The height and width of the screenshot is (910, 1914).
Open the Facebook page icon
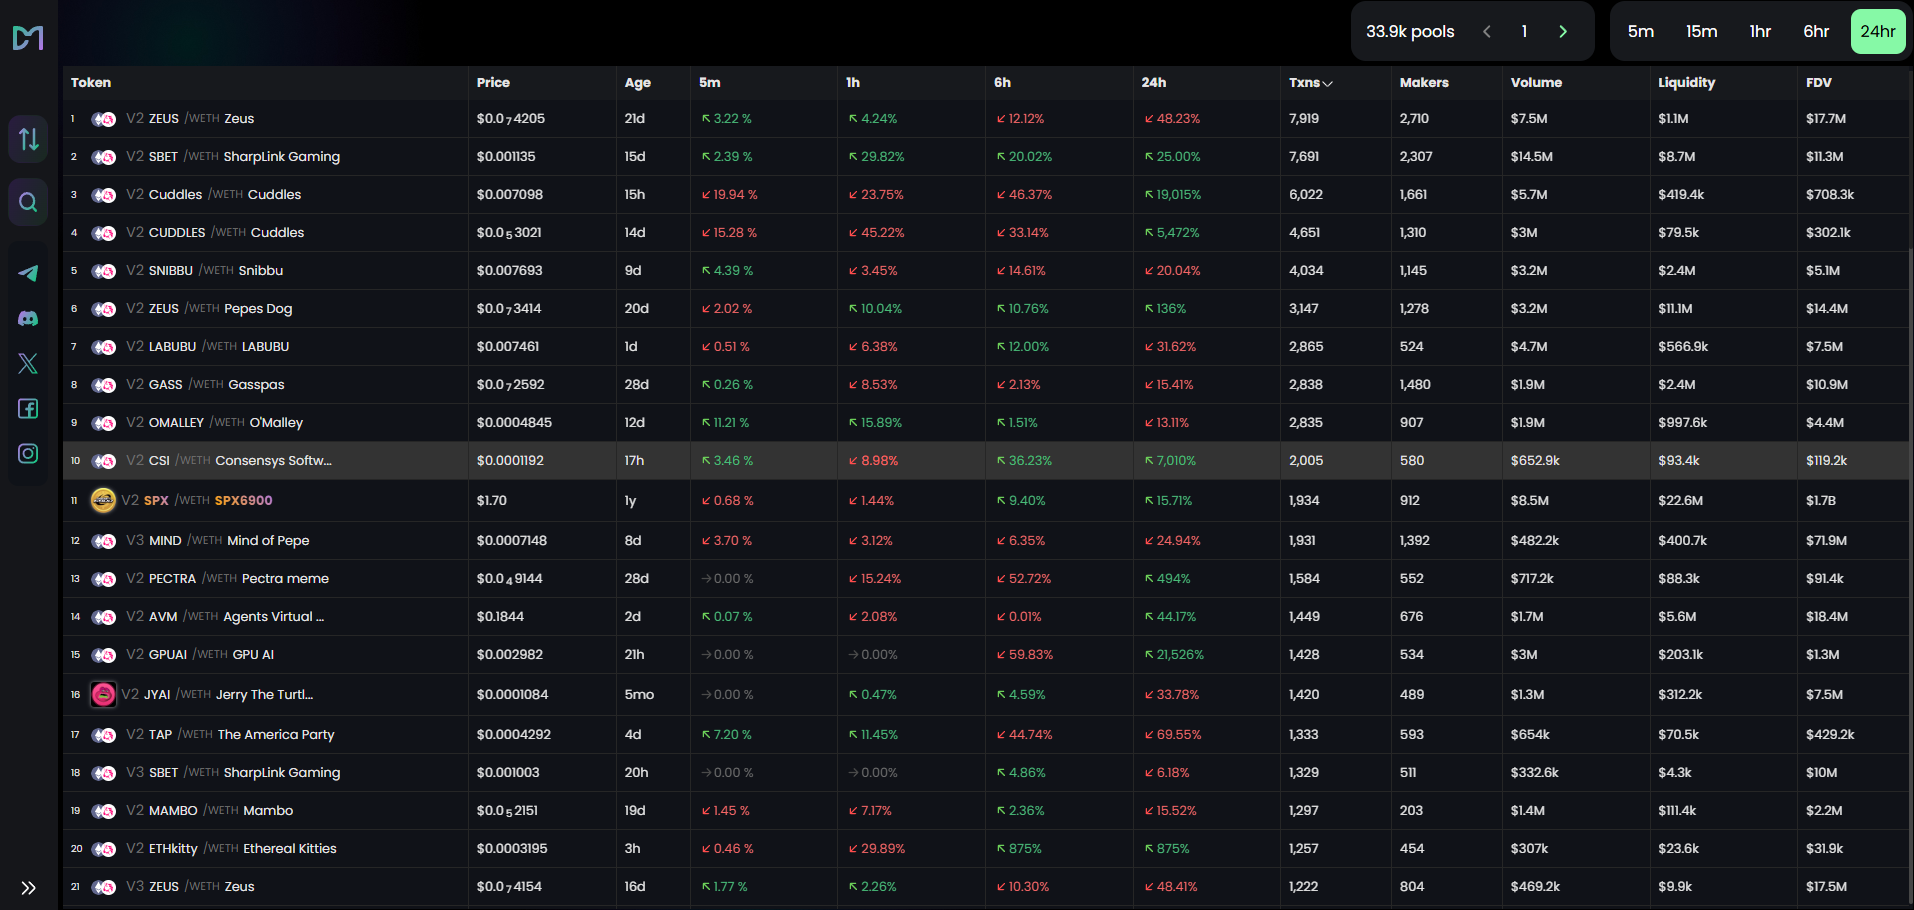click(x=27, y=409)
